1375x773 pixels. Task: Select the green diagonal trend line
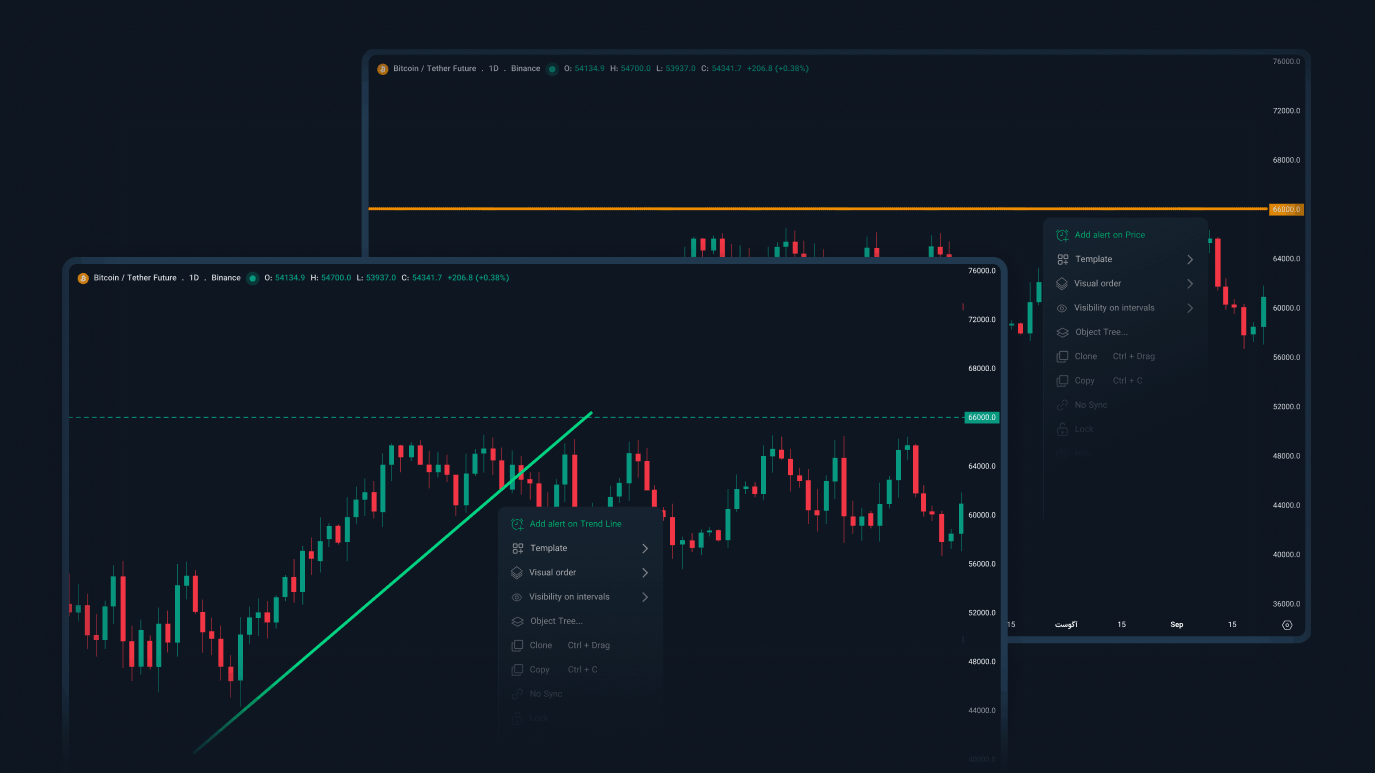pyautogui.click(x=392, y=582)
